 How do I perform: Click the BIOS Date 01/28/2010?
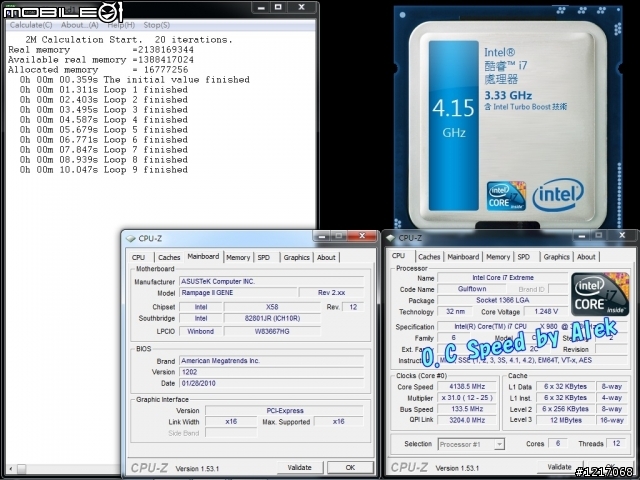[271, 384]
